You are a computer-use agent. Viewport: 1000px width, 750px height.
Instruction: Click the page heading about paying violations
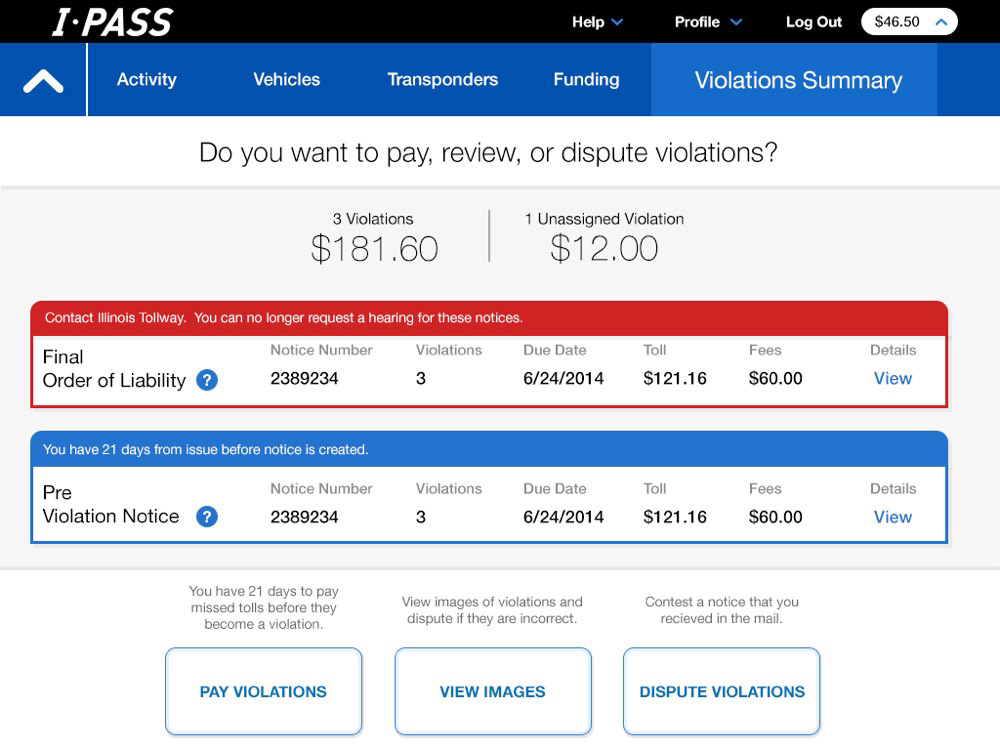489,152
